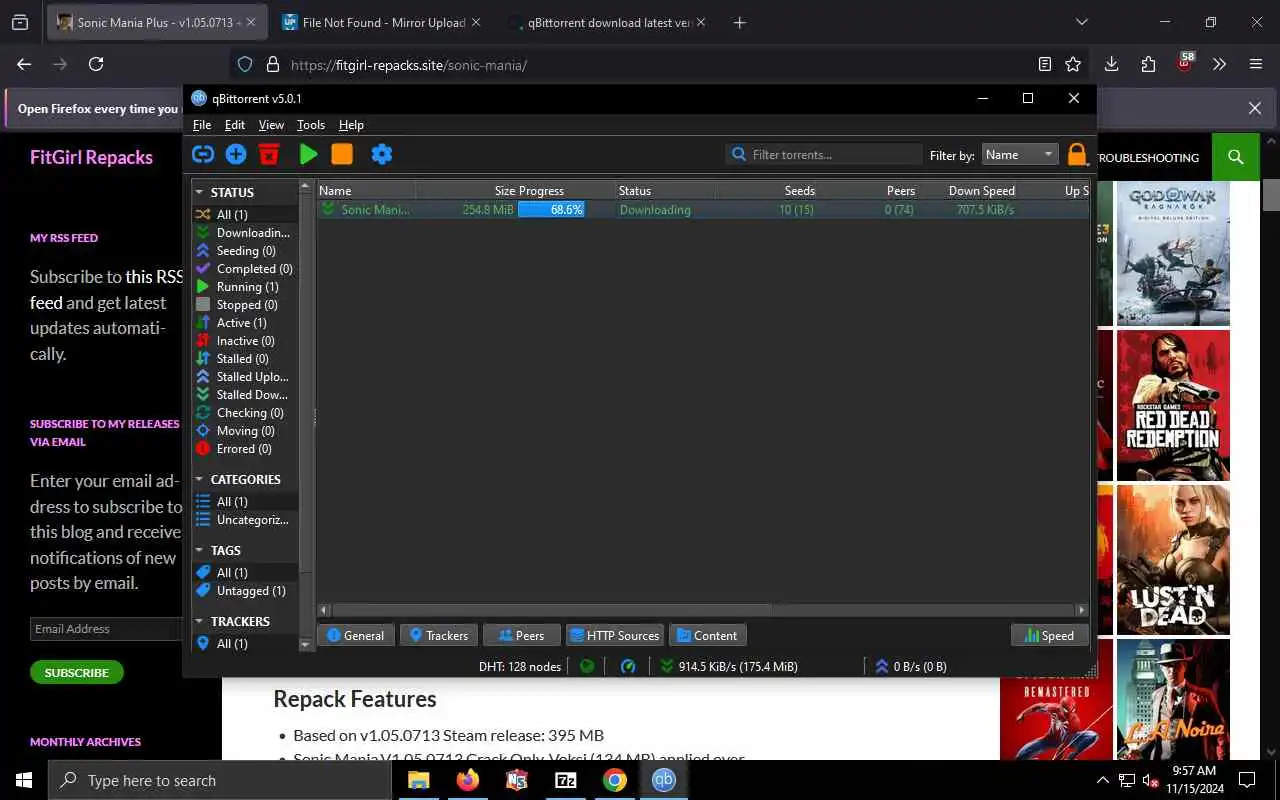Switch to the Trackers tab
Viewport: 1280px width, 800px height.
438,635
